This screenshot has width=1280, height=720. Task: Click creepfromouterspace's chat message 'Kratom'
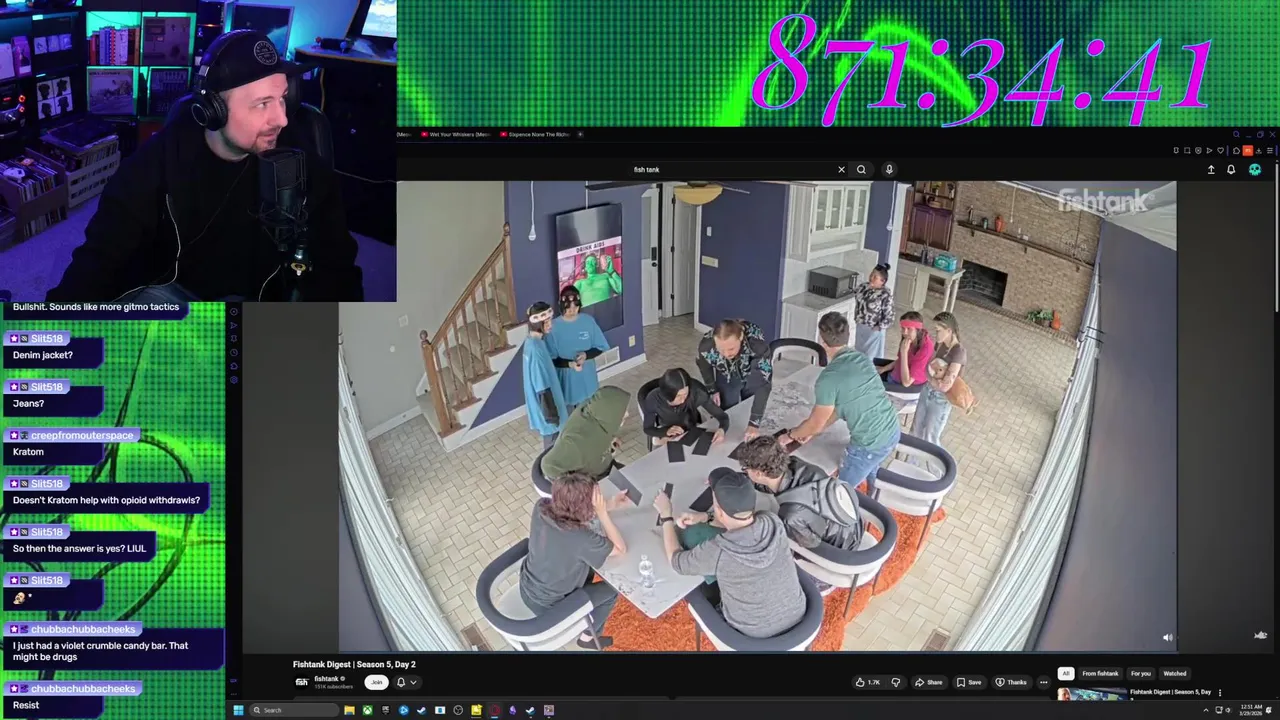tap(28, 452)
